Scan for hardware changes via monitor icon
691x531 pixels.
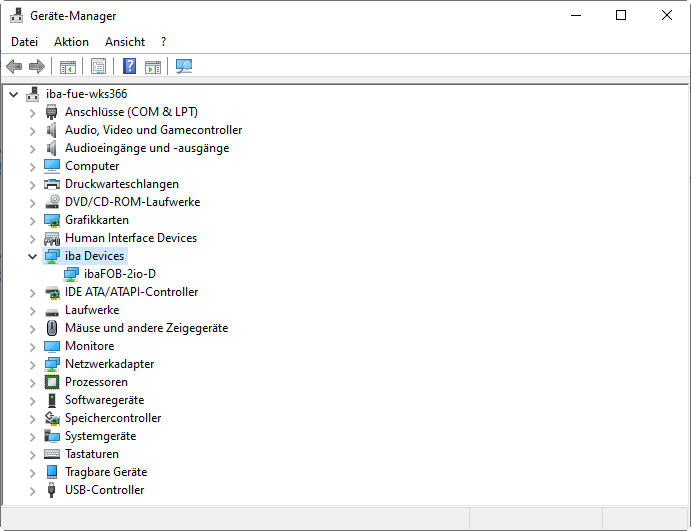184,67
